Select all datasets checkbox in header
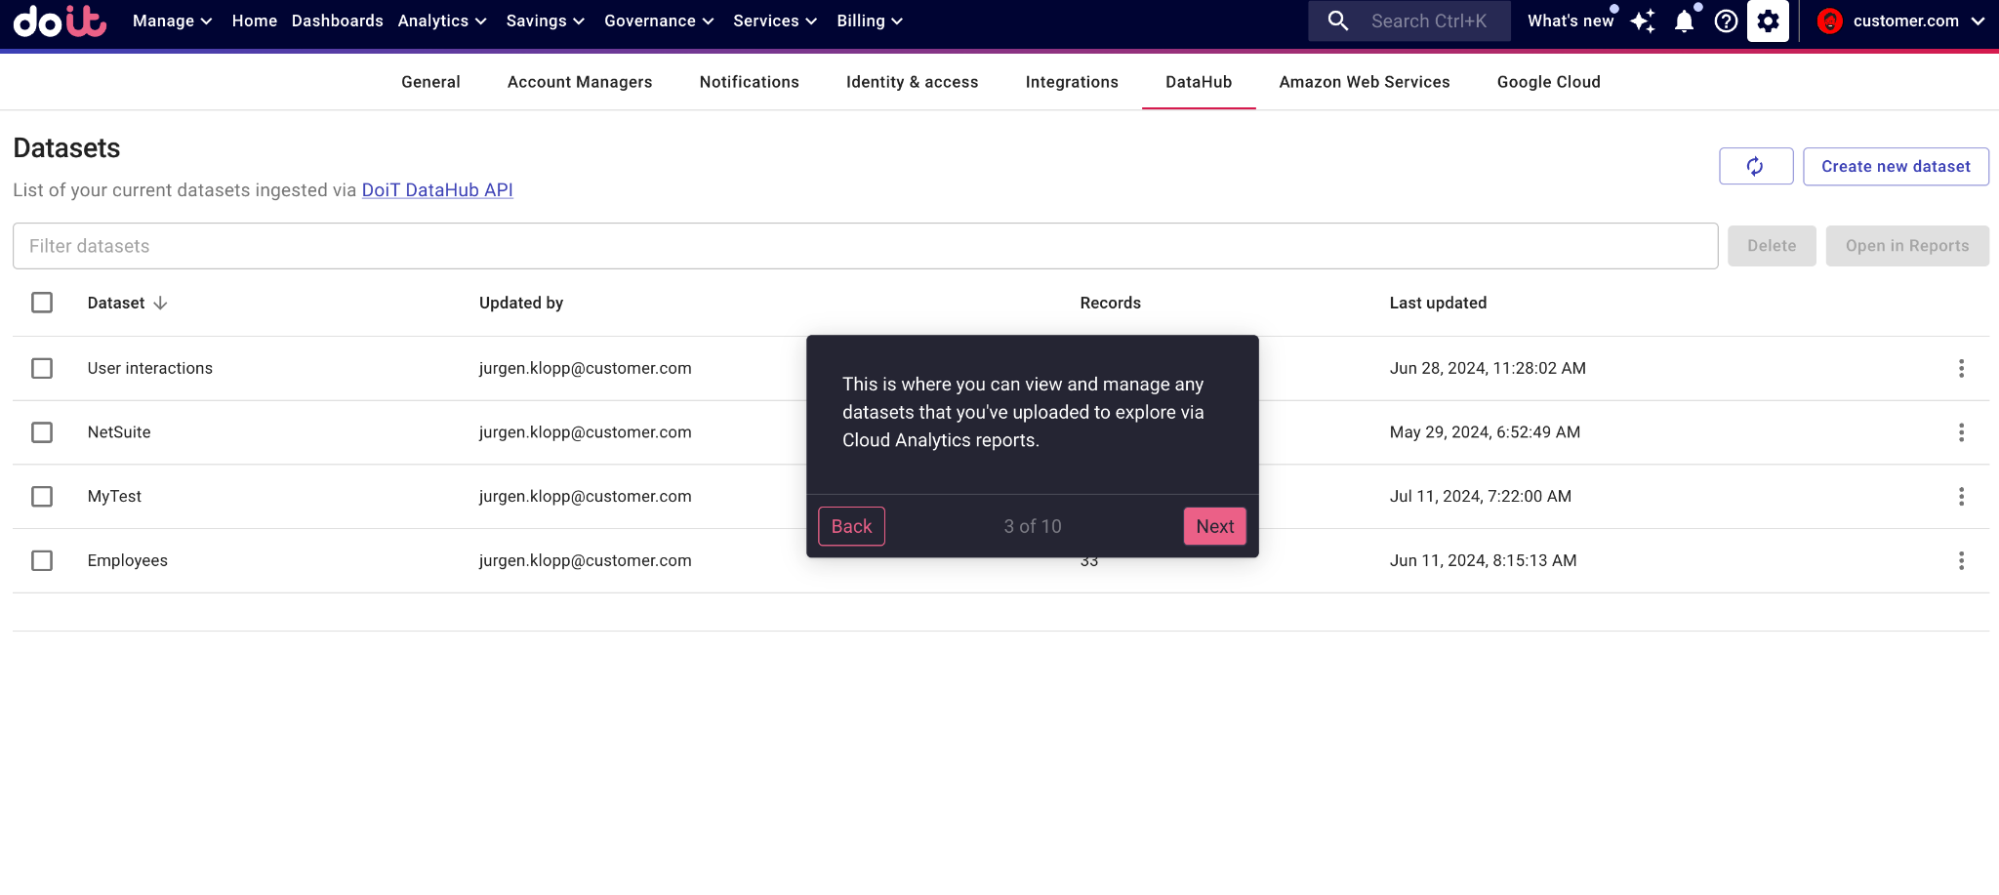The image size is (1999, 895). tap(42, 302)
